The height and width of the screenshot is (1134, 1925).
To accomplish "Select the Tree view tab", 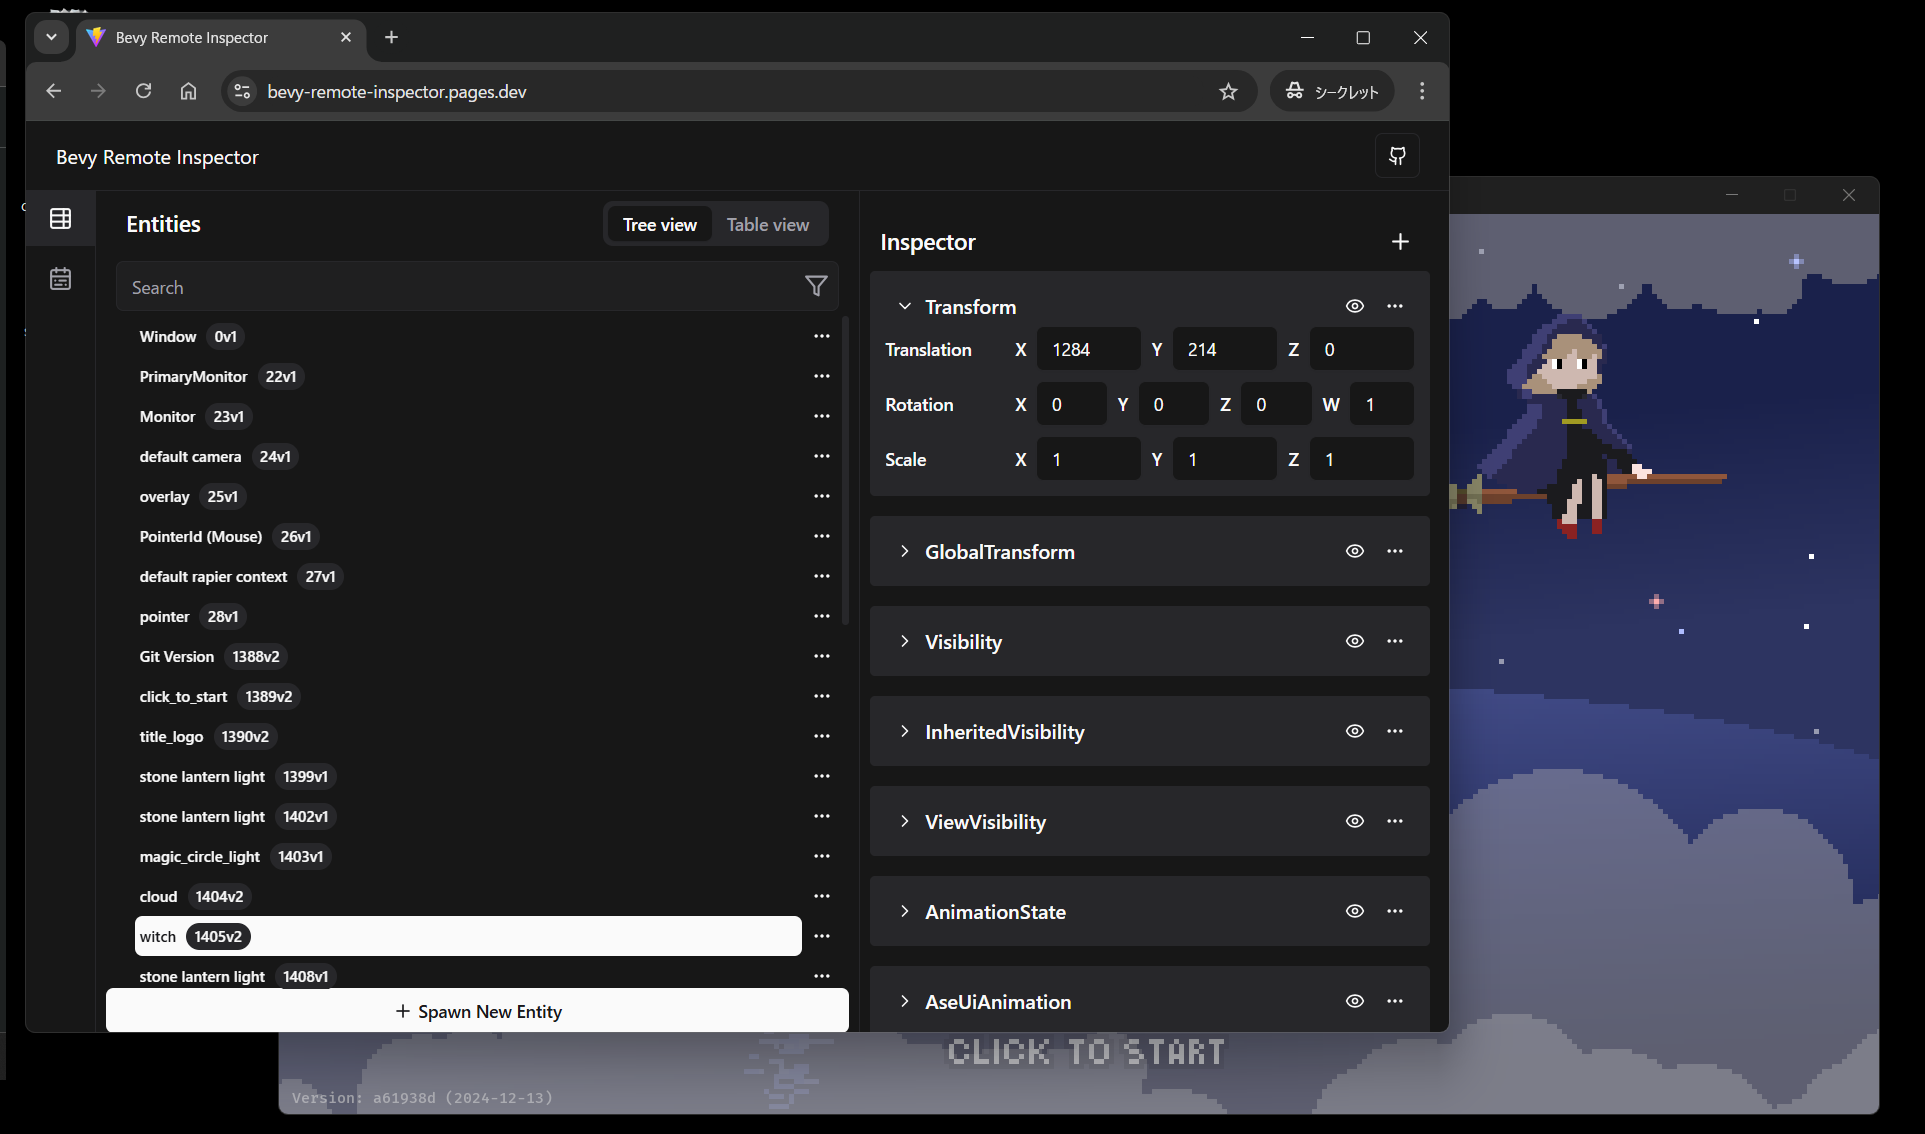I will coord(659,225).
